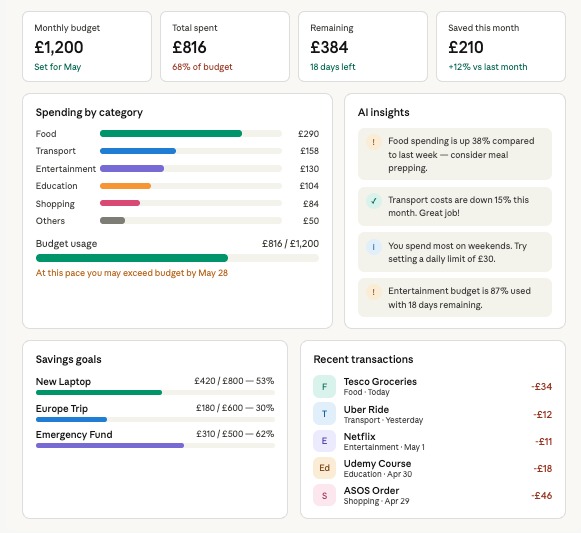Click the 'Savings goals' heading
Image resolution: width=581 pixels, height=533 pixels.
tap(69, 360)
